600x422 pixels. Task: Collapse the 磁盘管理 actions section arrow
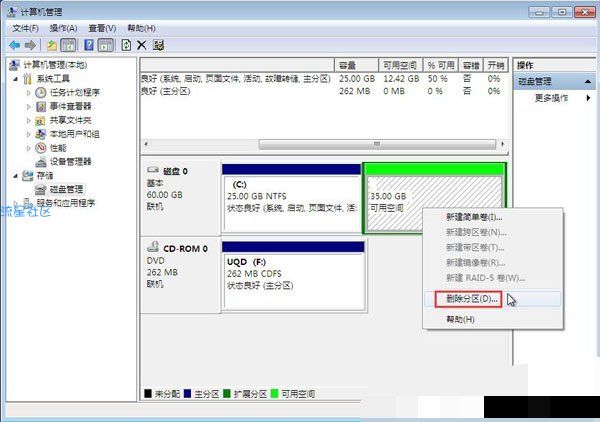coord(588,81)
